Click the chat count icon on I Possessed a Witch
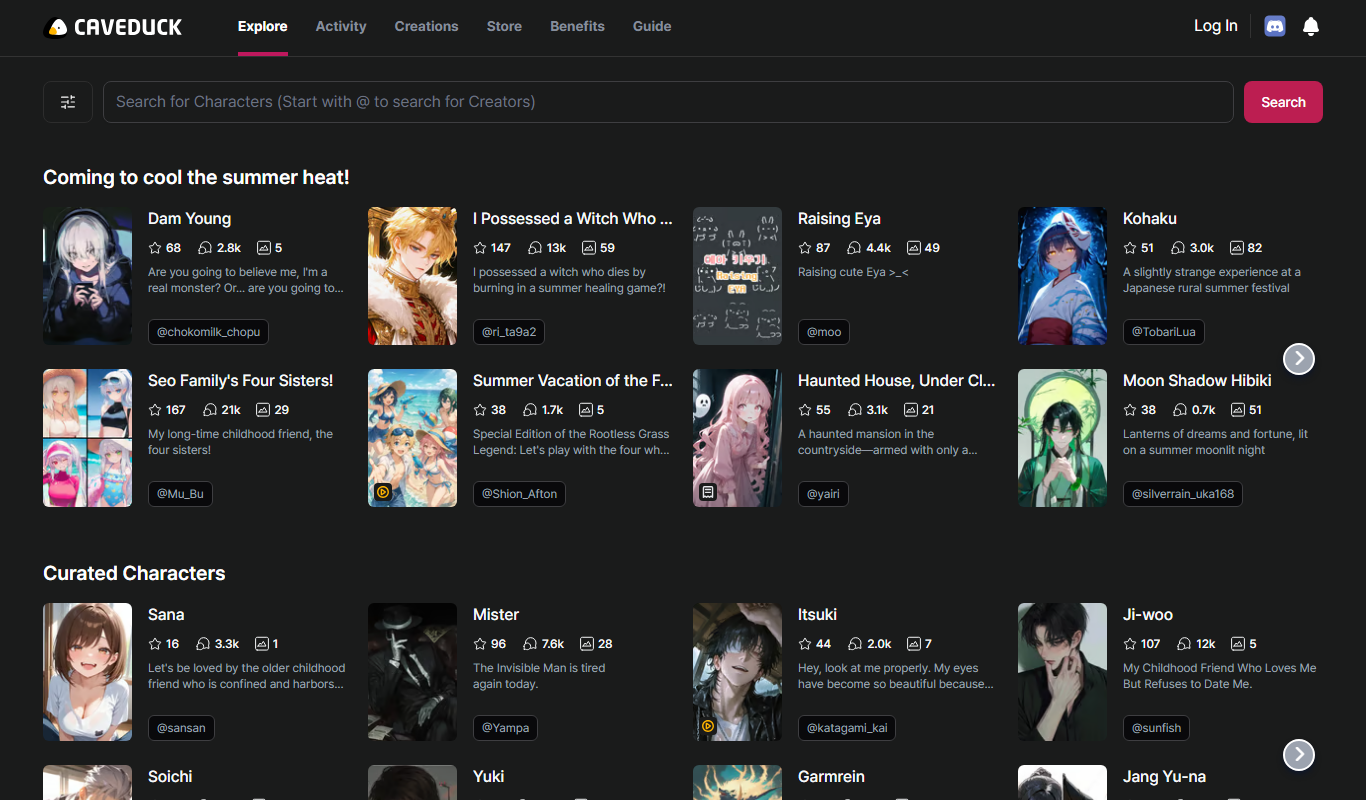This screenshot has height=800, width=1366. (x=534, y=248)
